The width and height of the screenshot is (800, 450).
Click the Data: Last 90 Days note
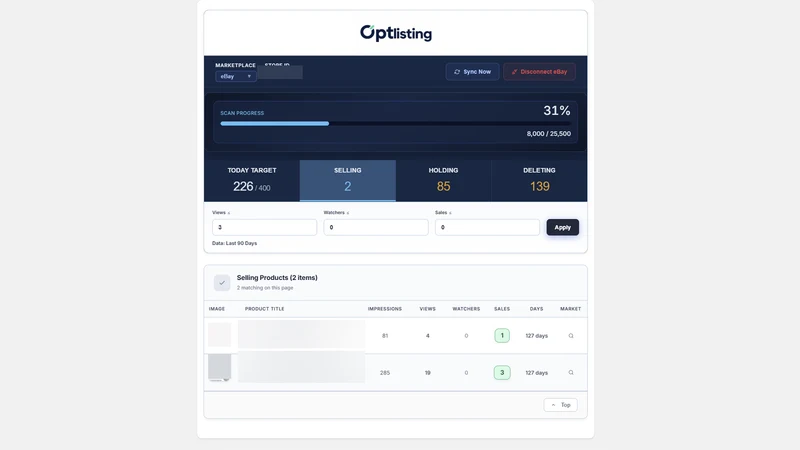click(235, 243)
